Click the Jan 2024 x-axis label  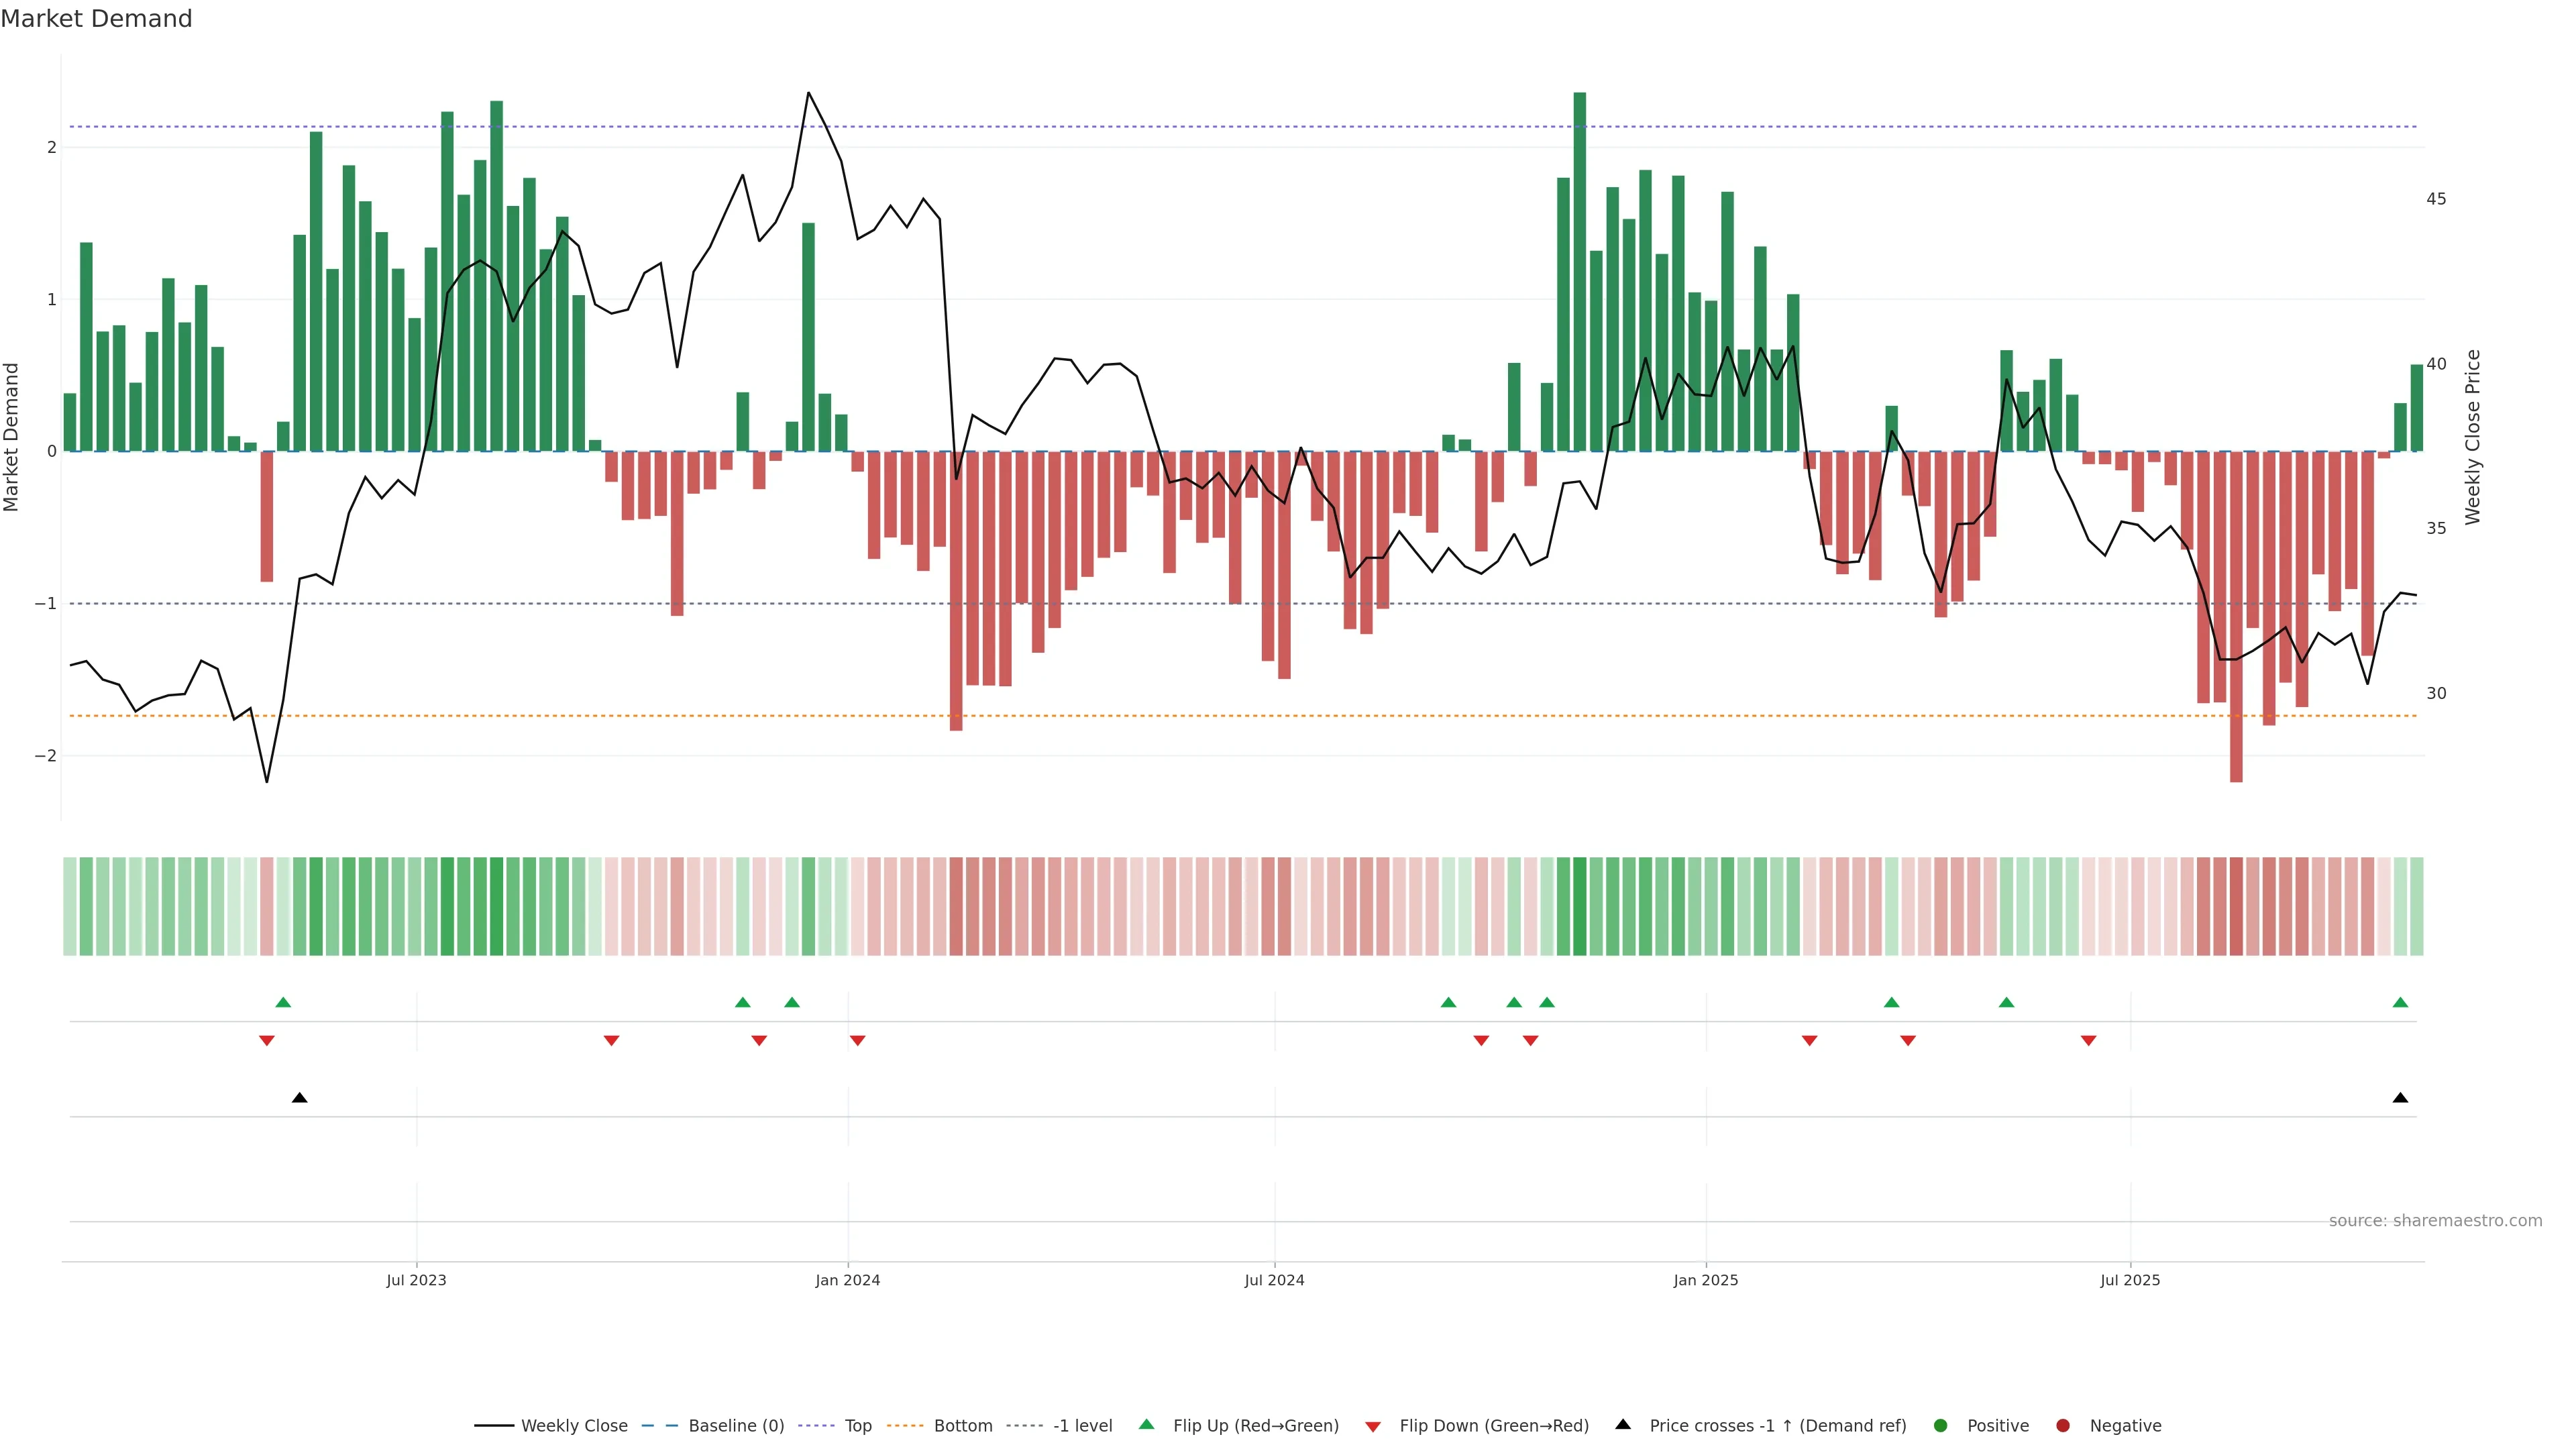847,1280
